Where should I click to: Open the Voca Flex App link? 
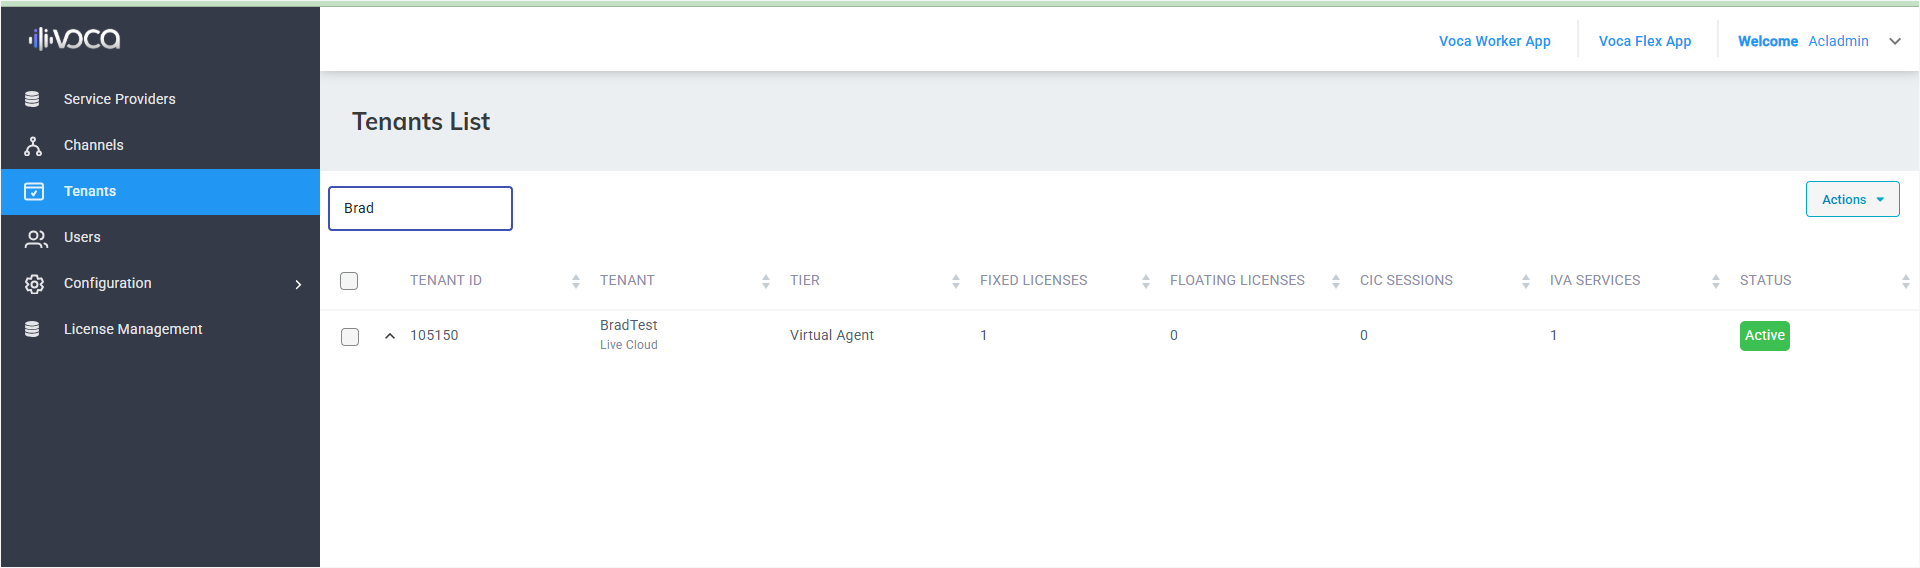click(x=1644, y=41)
